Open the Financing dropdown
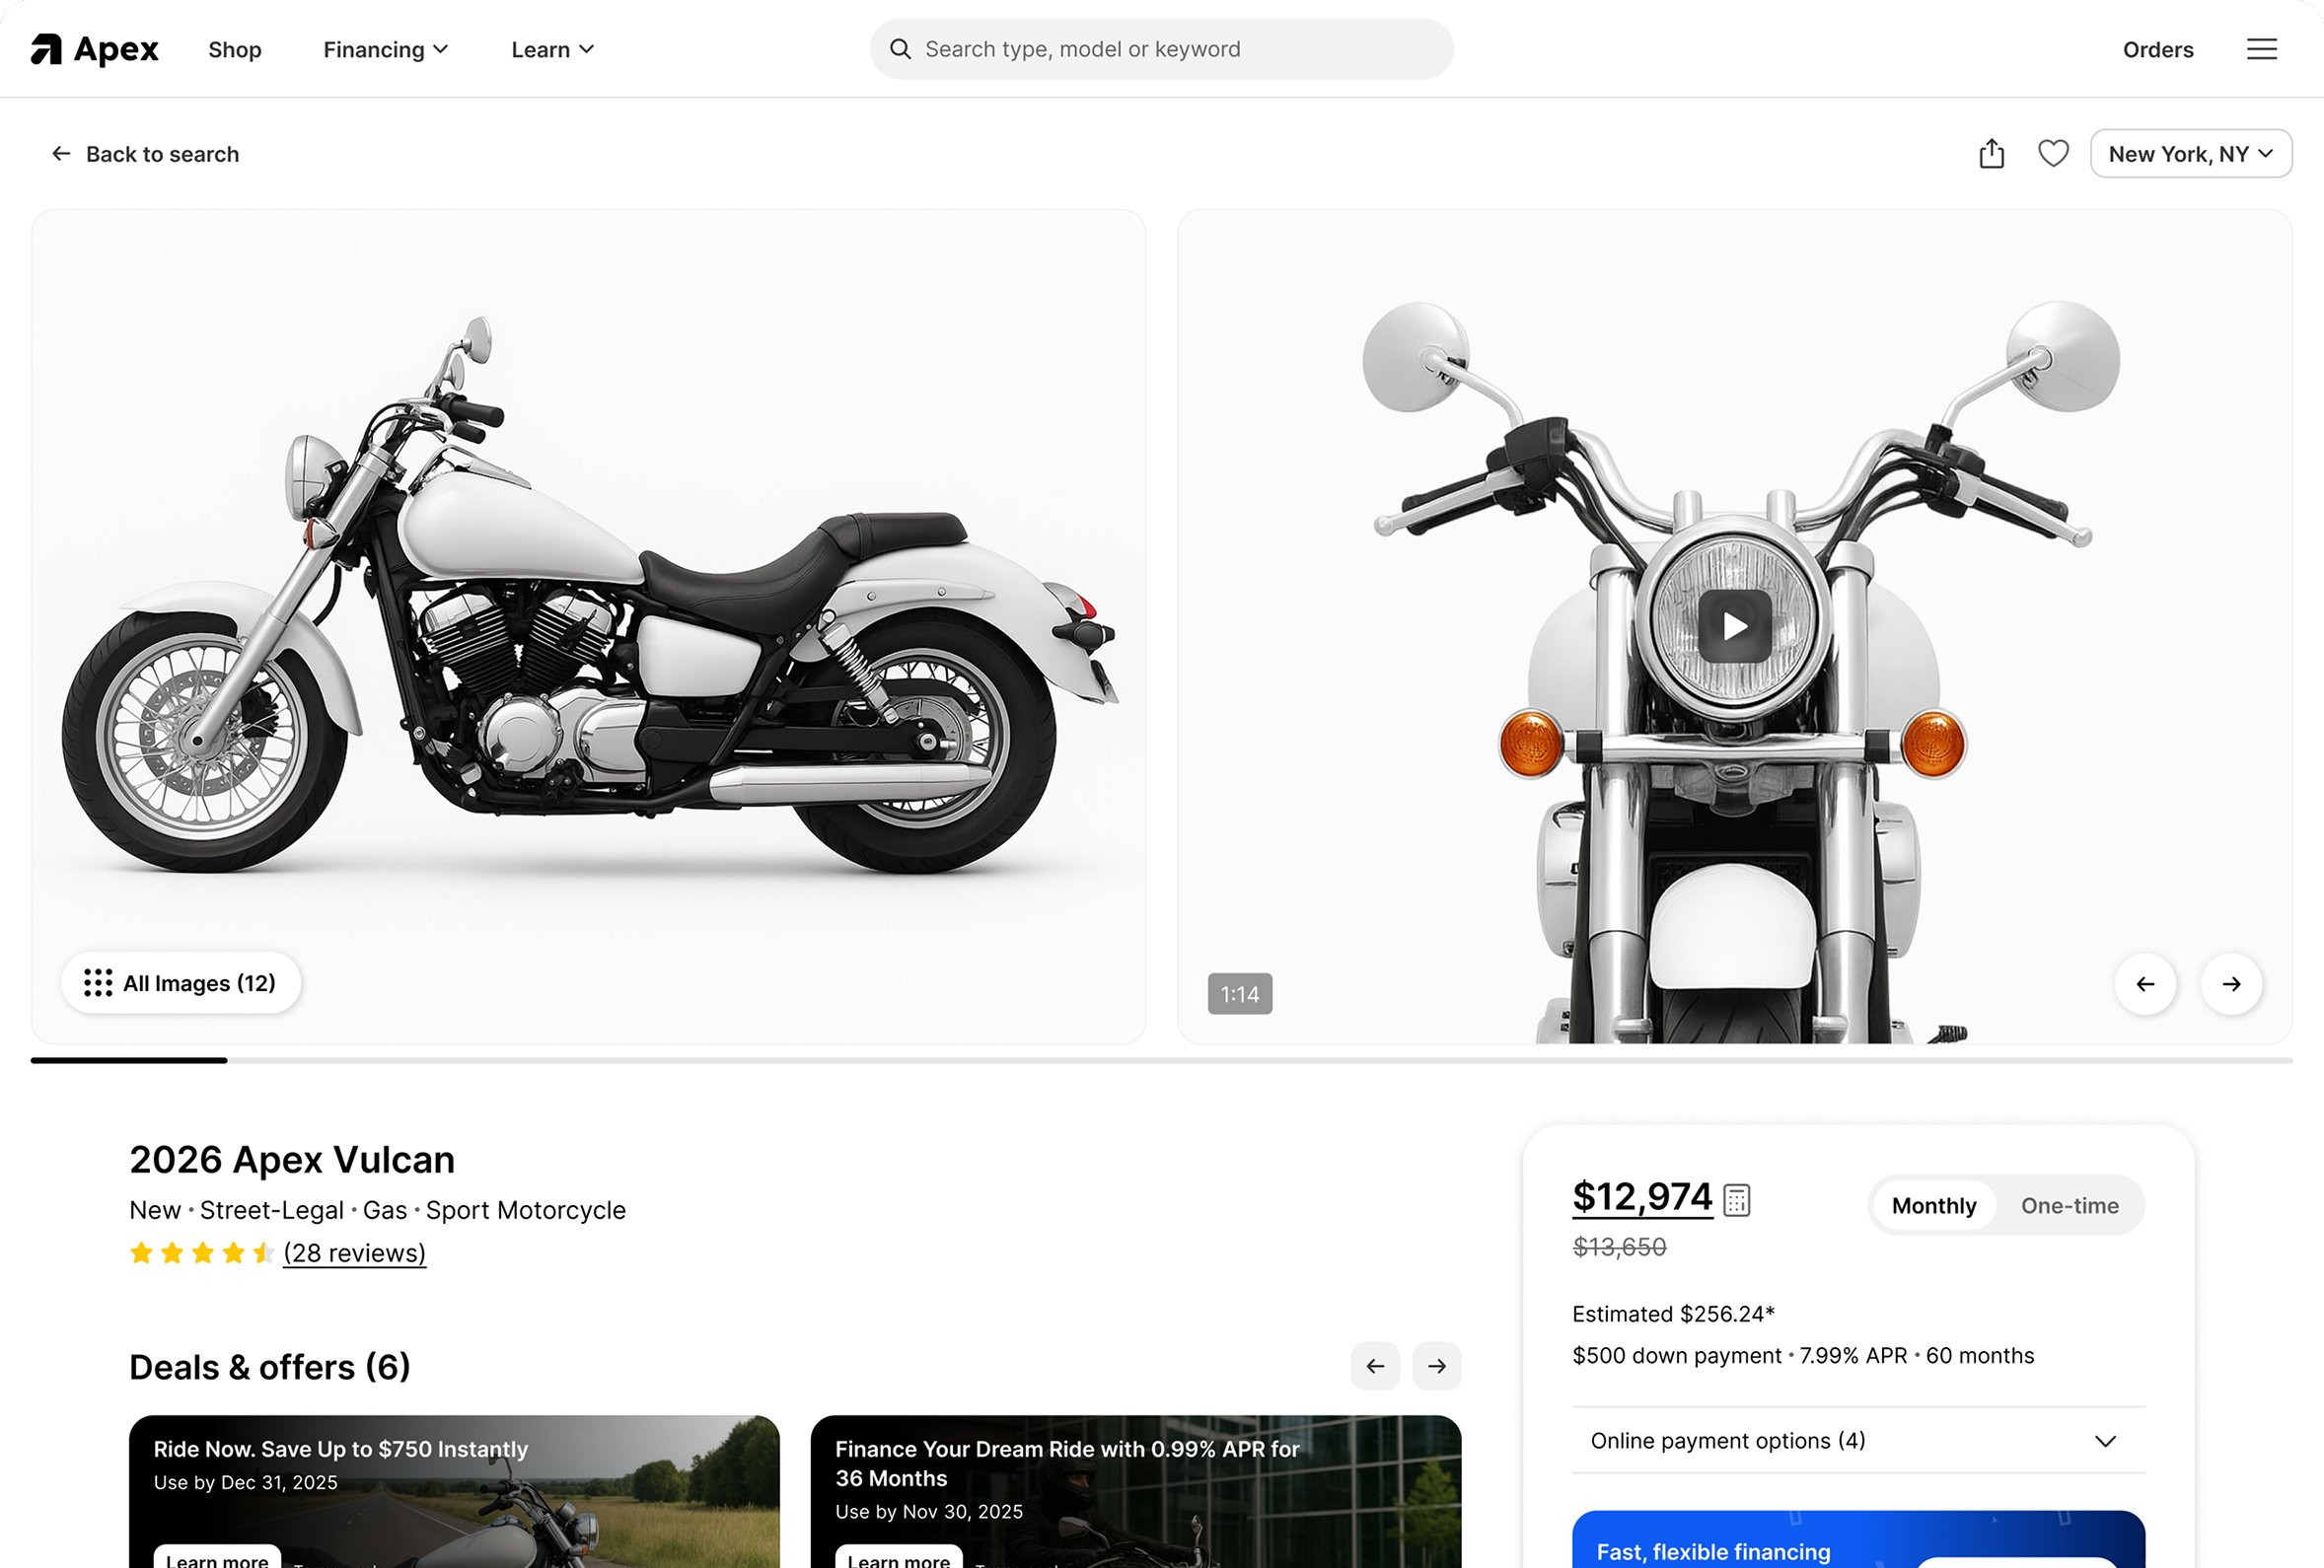Screen dimensions: 2324x1568 click(384, 49)
